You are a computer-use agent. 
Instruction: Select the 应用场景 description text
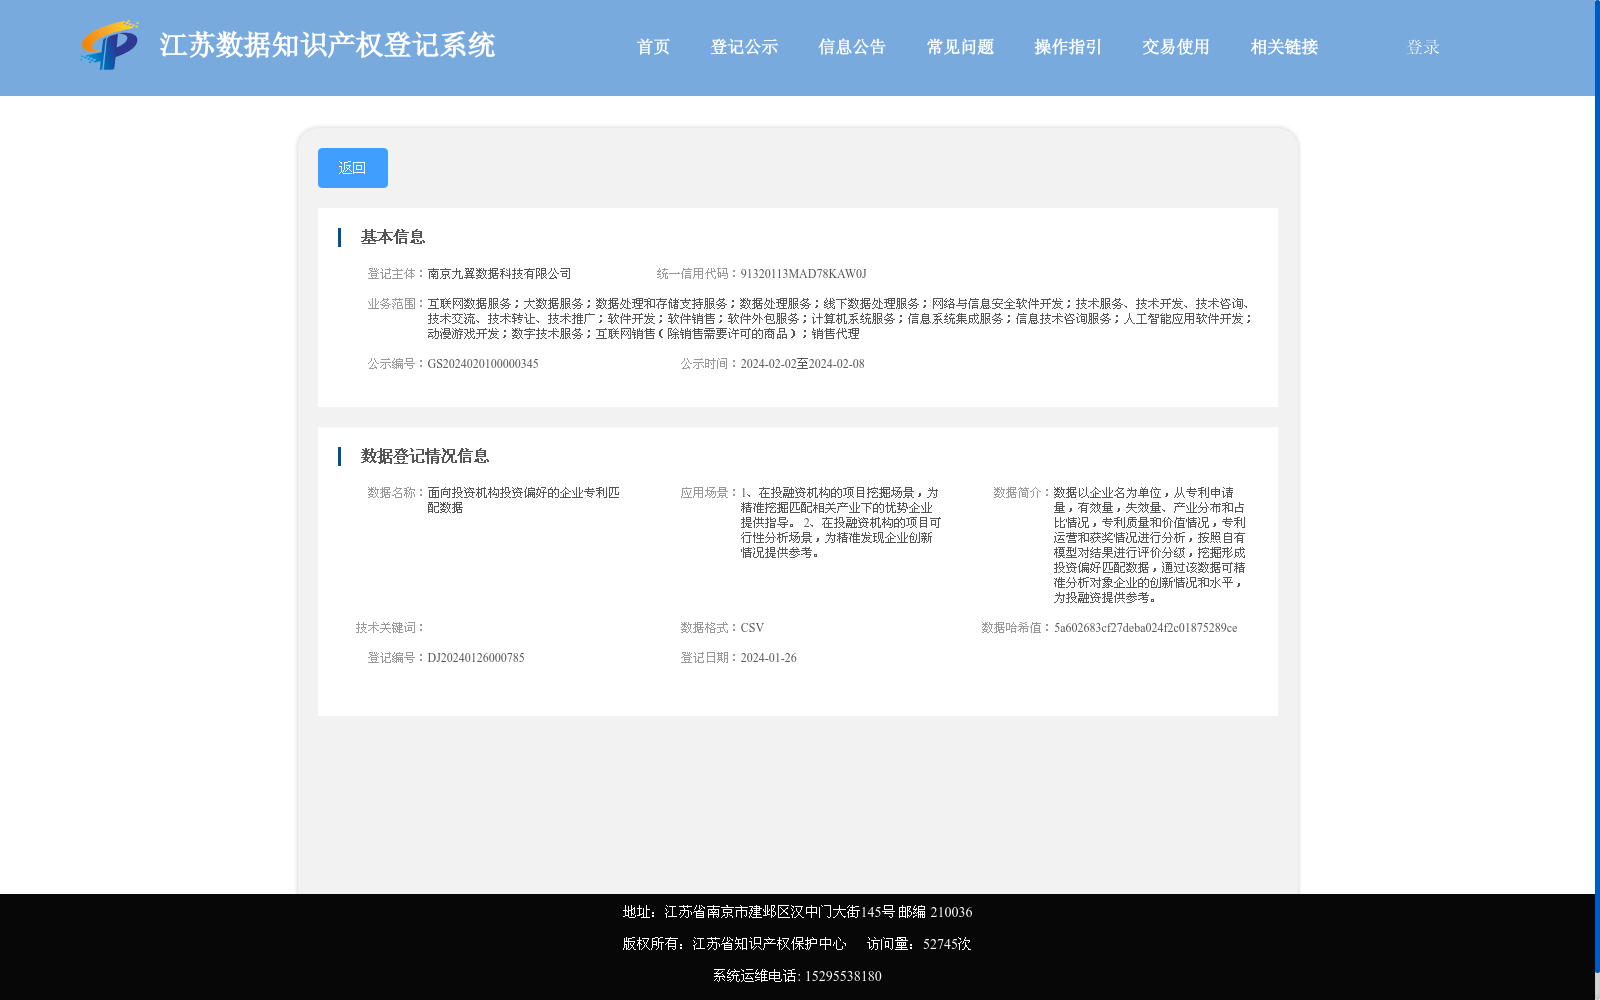841,523
